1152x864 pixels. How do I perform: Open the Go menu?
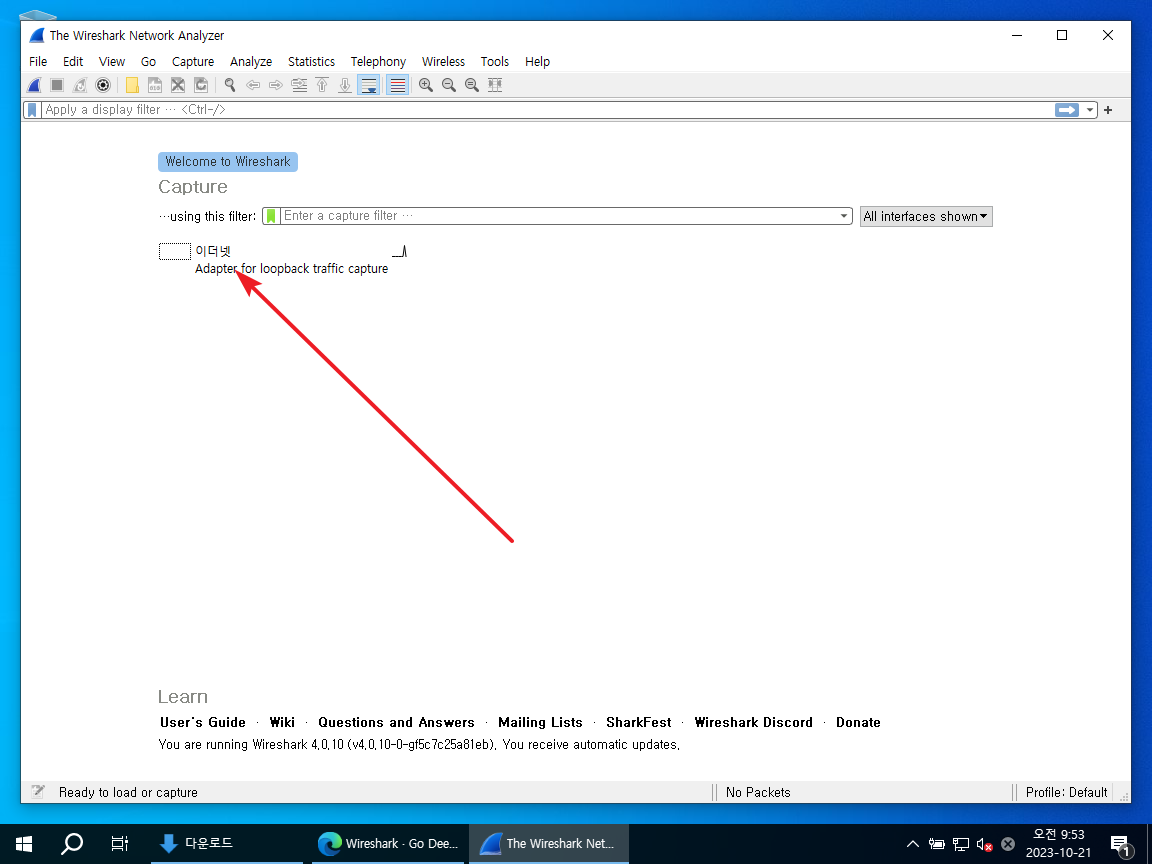click(148, 62)
